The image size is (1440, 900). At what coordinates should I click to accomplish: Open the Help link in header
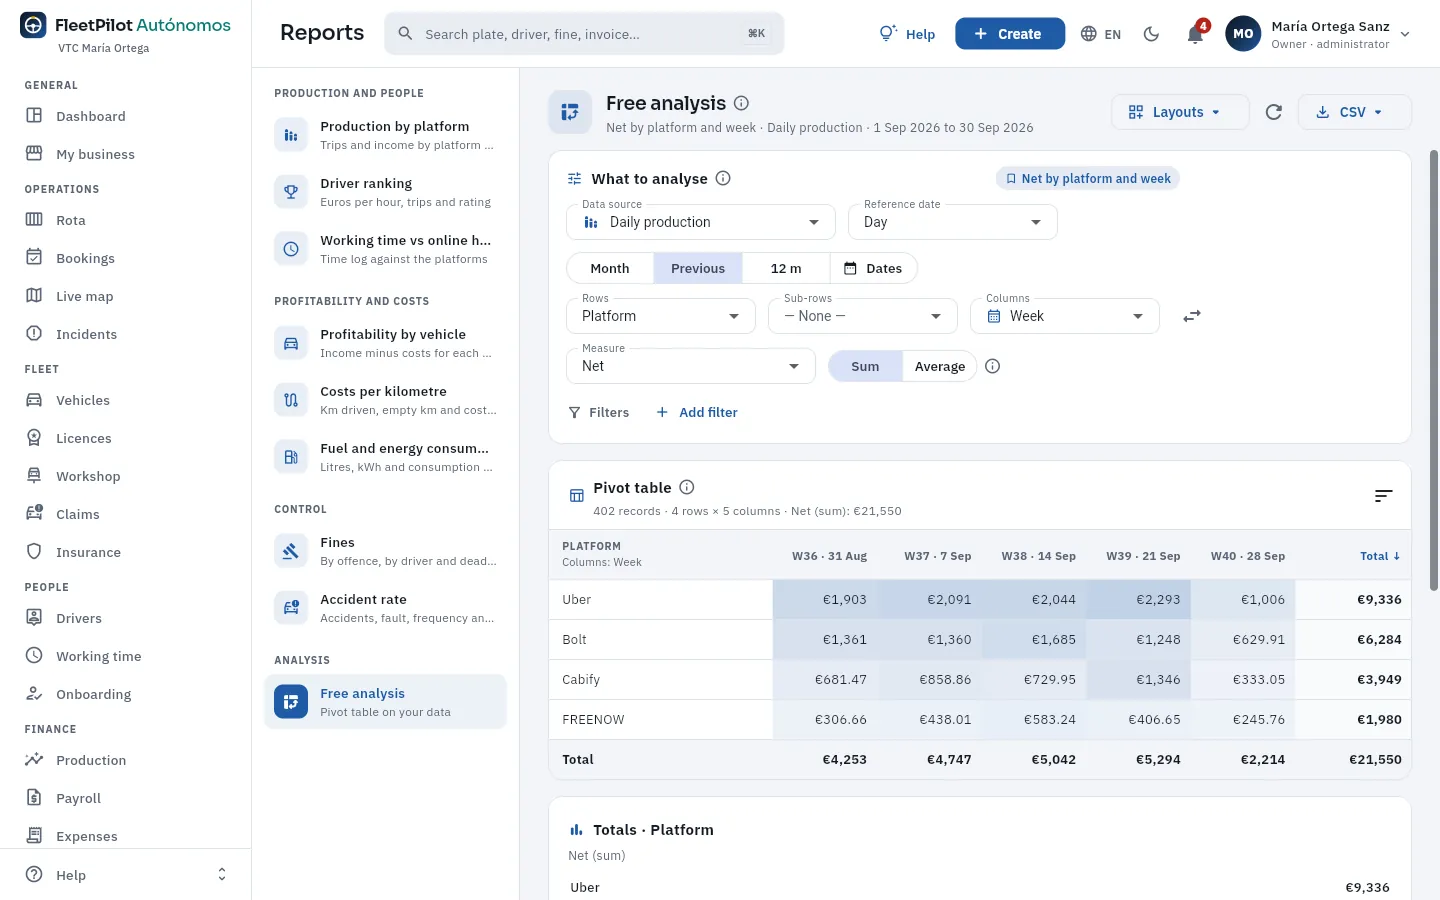click(x=907, y=34)
